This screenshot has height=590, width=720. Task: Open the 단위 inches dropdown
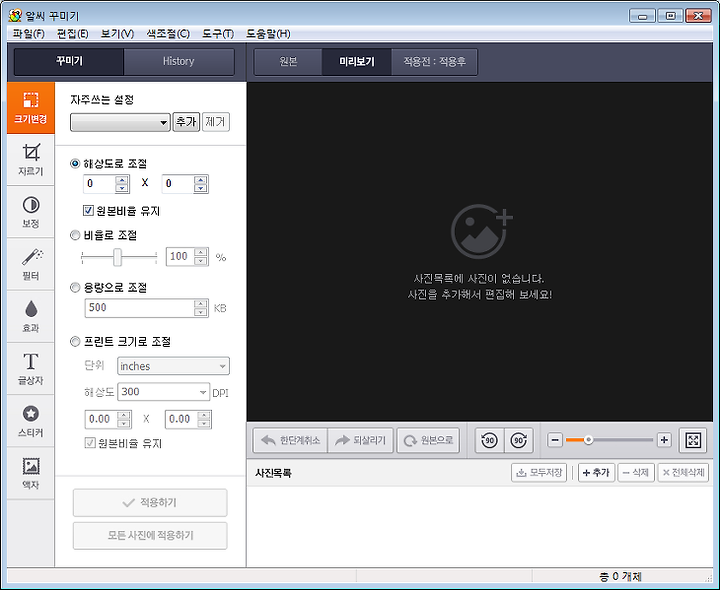(174, 366)
